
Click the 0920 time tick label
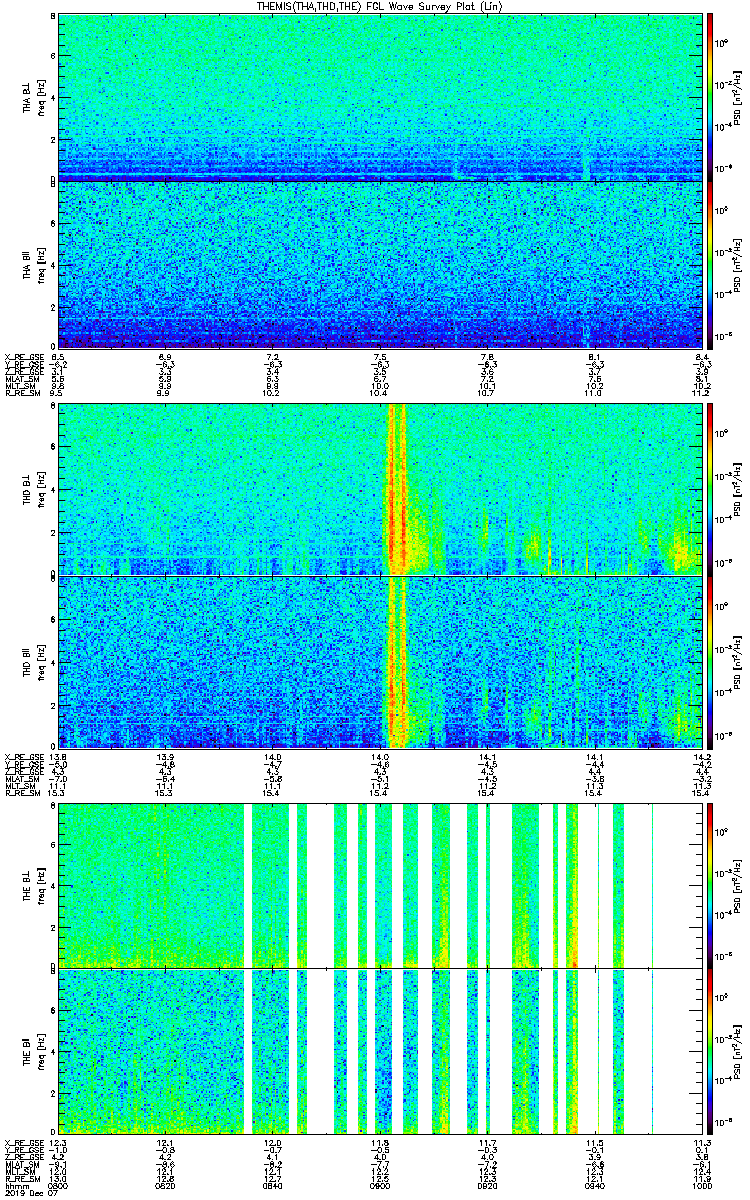486,1187
